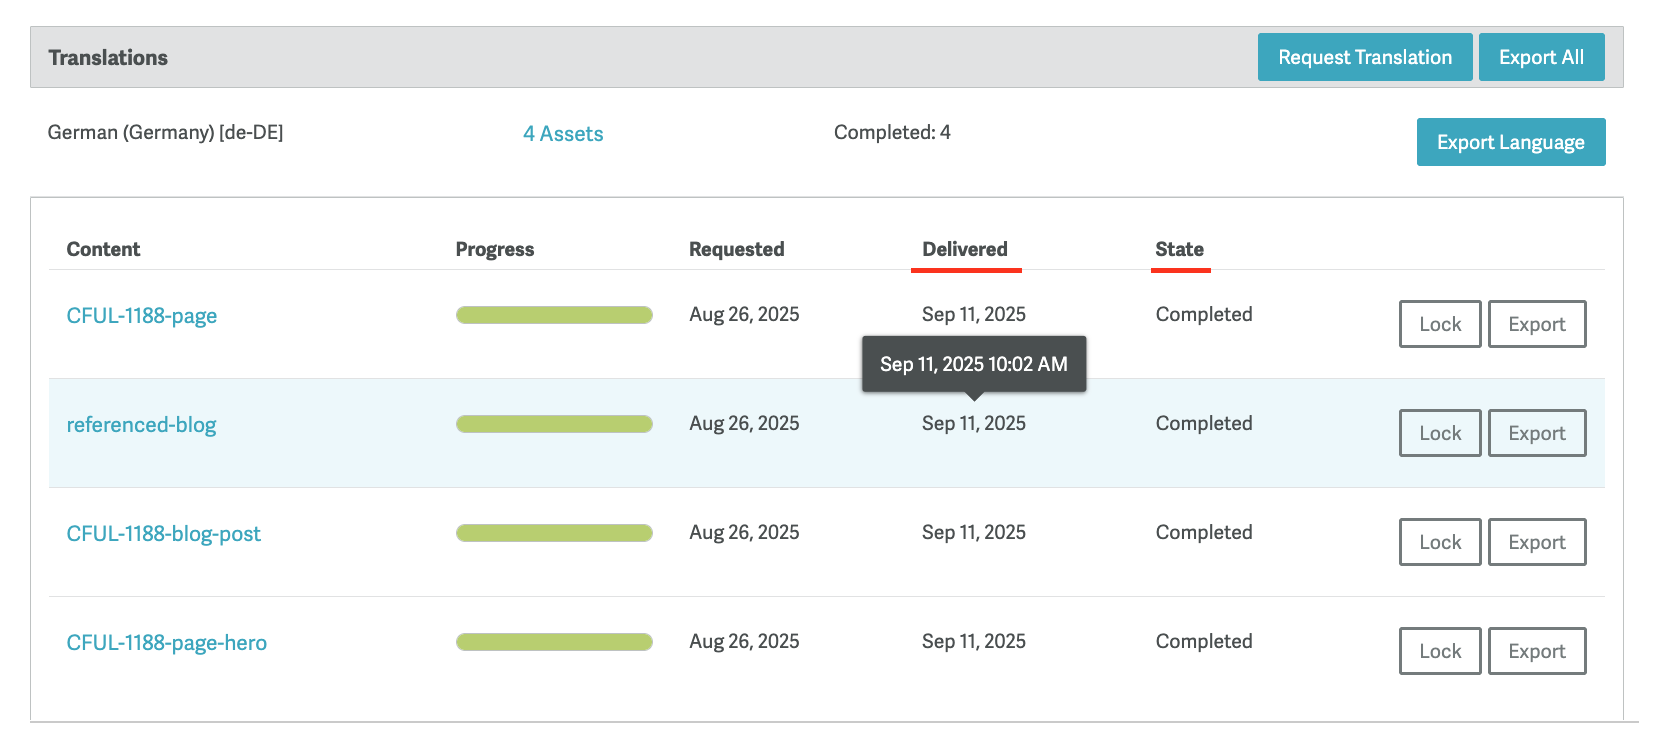
Task: Lock the referenced-blog translation
Action: click(x=1439, y=433)
